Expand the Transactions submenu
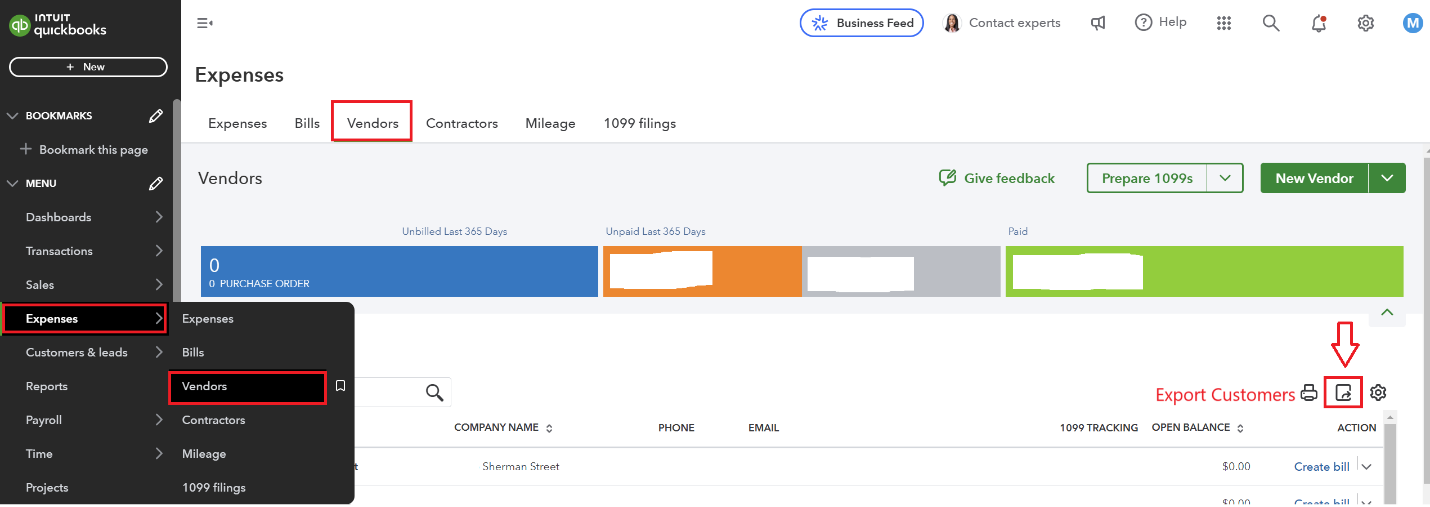This screenshot has width=1430, height=507. (159, 251)
